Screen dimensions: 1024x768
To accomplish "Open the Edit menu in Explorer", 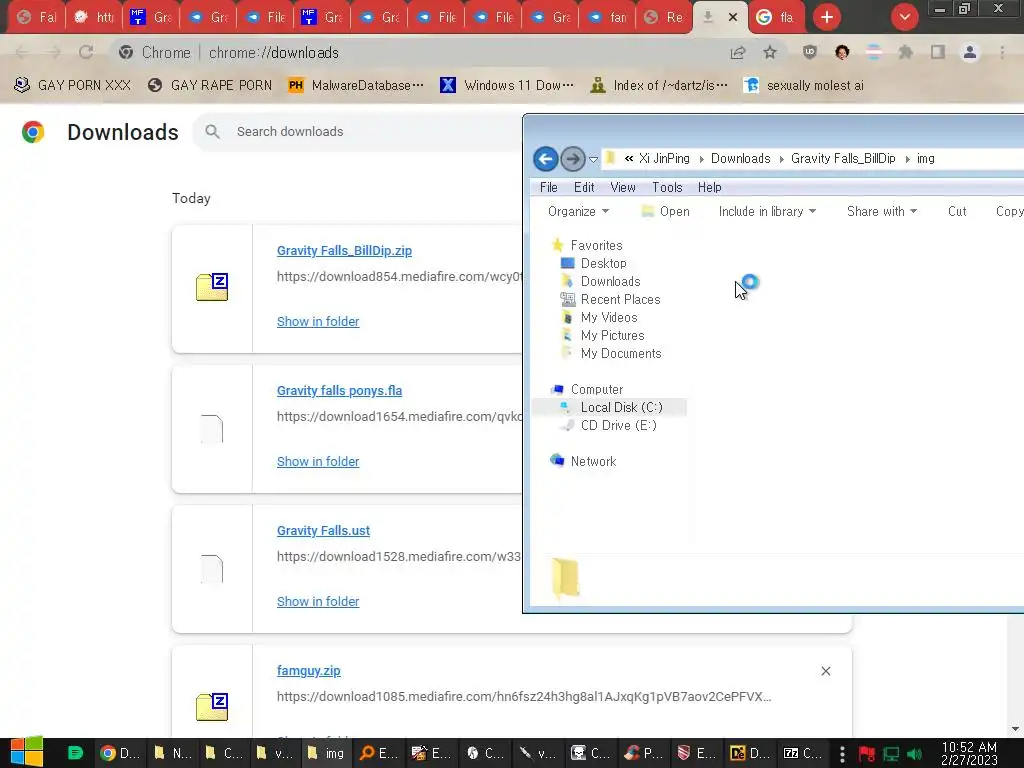I will tap(584, 187).
